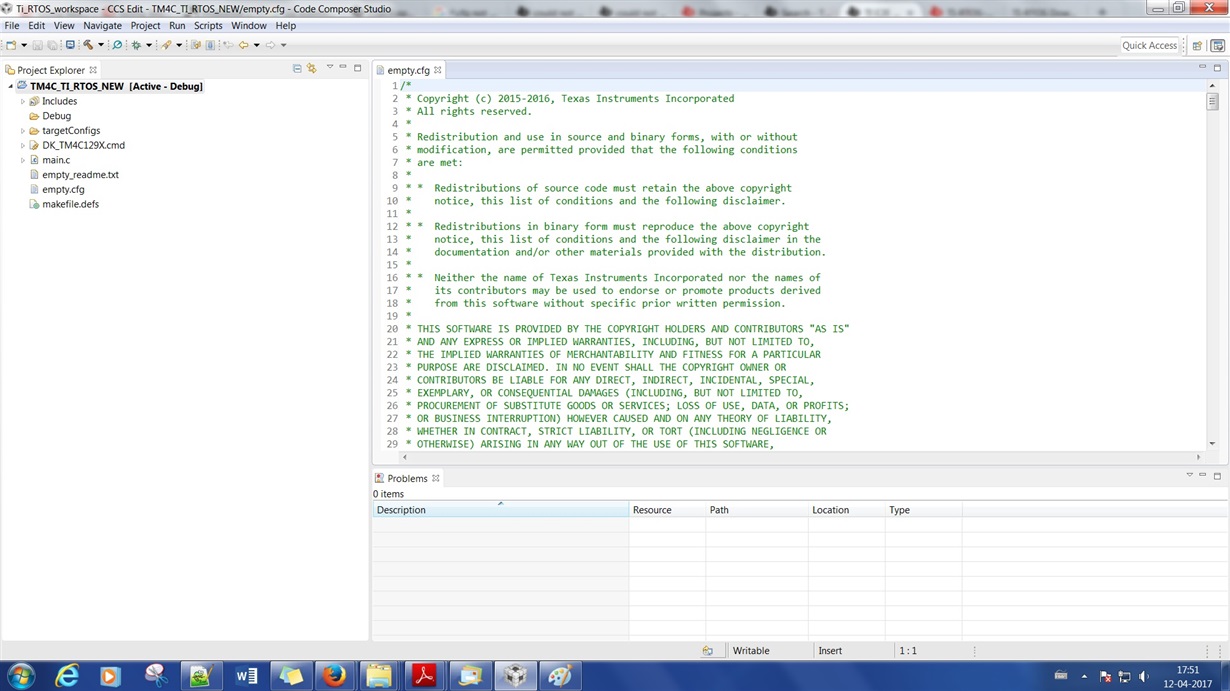Switch to the empty.cfg editor tab

[x=408, y=70]
